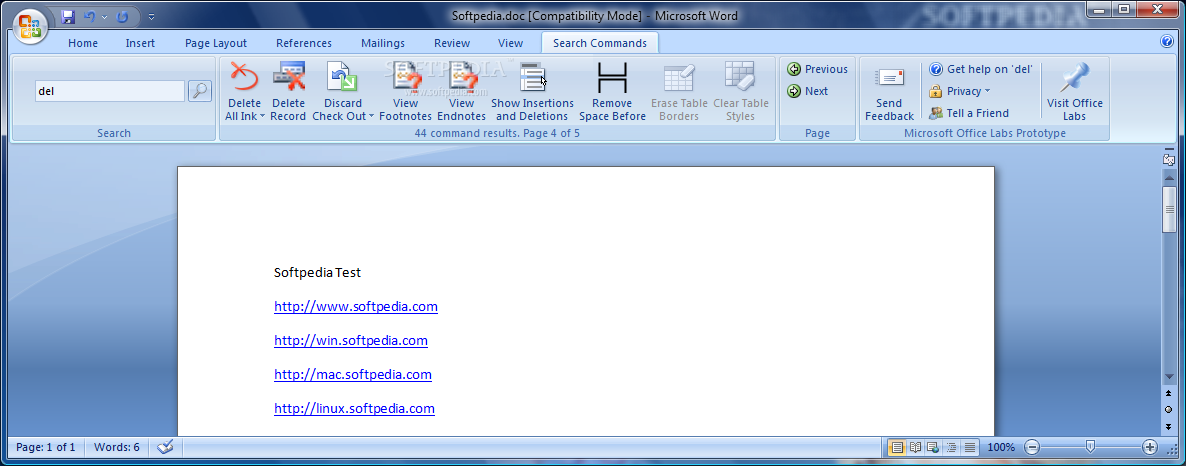Go to the Page Layout tab
1186x466 pixels.
tap(216, 43)
